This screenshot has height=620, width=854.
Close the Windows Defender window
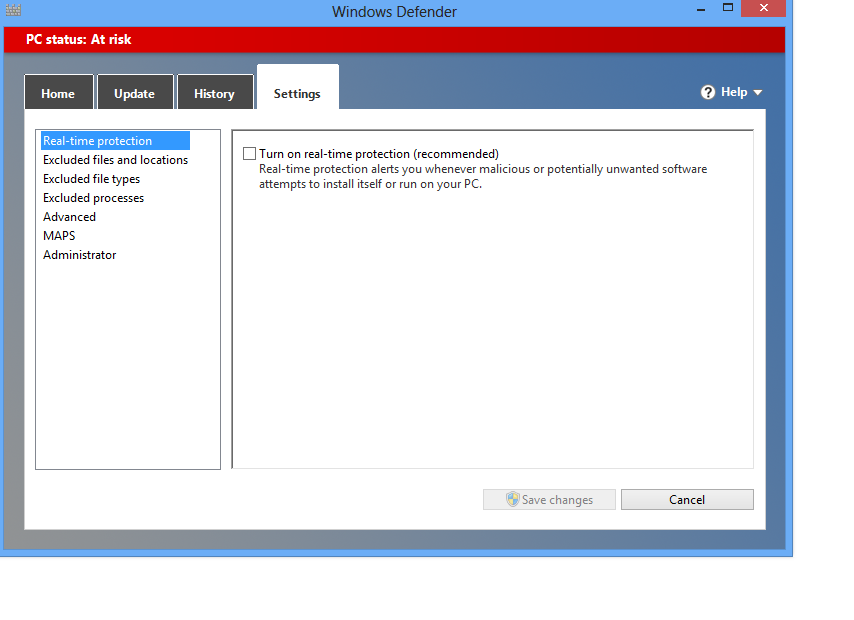coord(764,8)
